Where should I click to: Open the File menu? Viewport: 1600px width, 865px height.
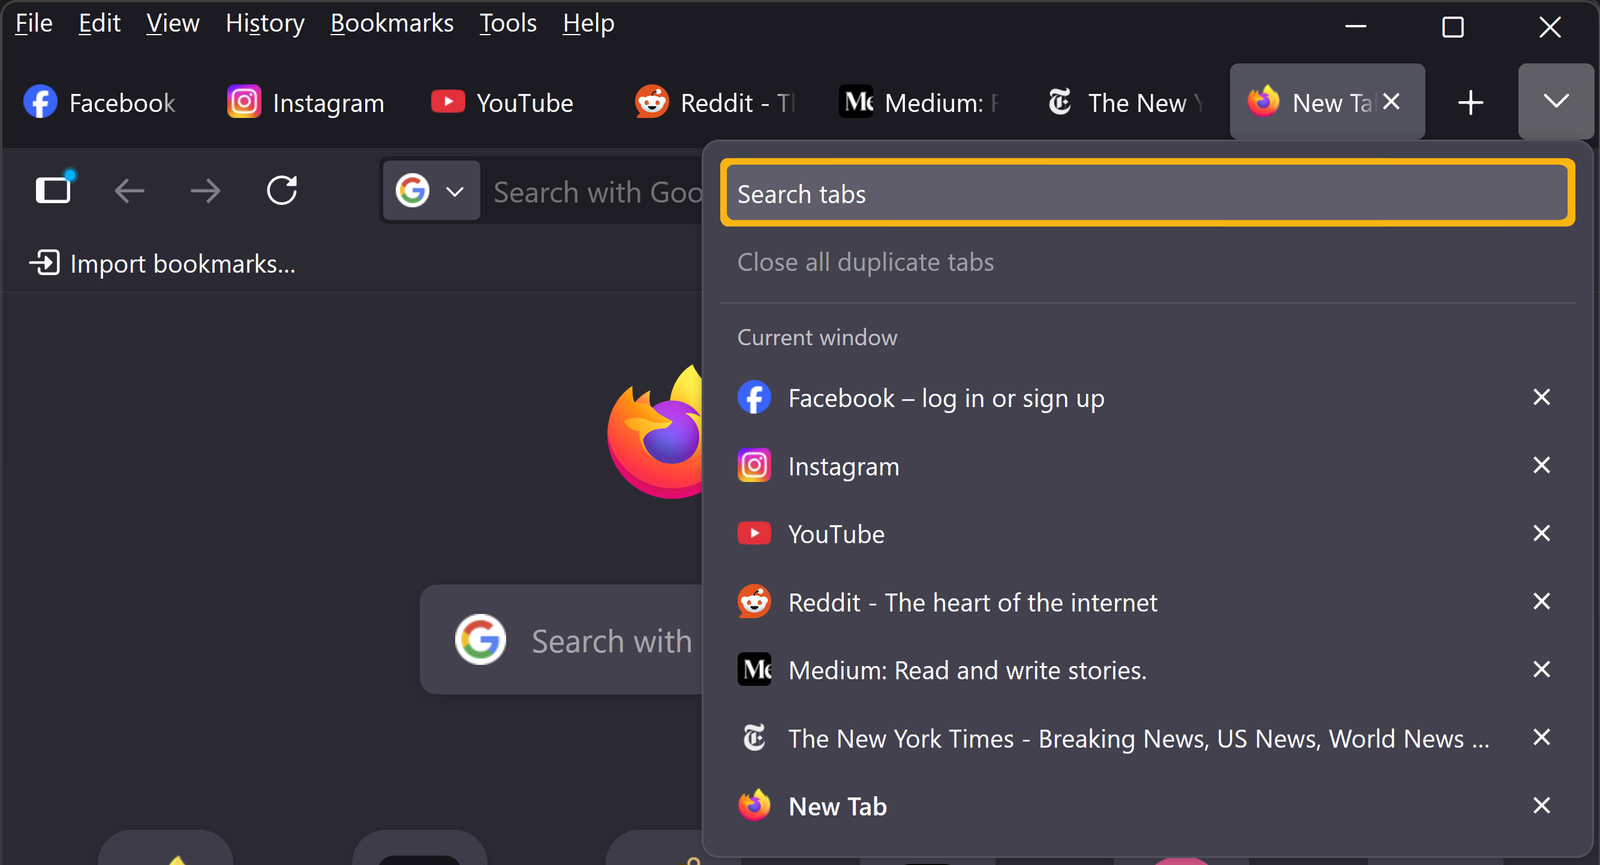34,23
